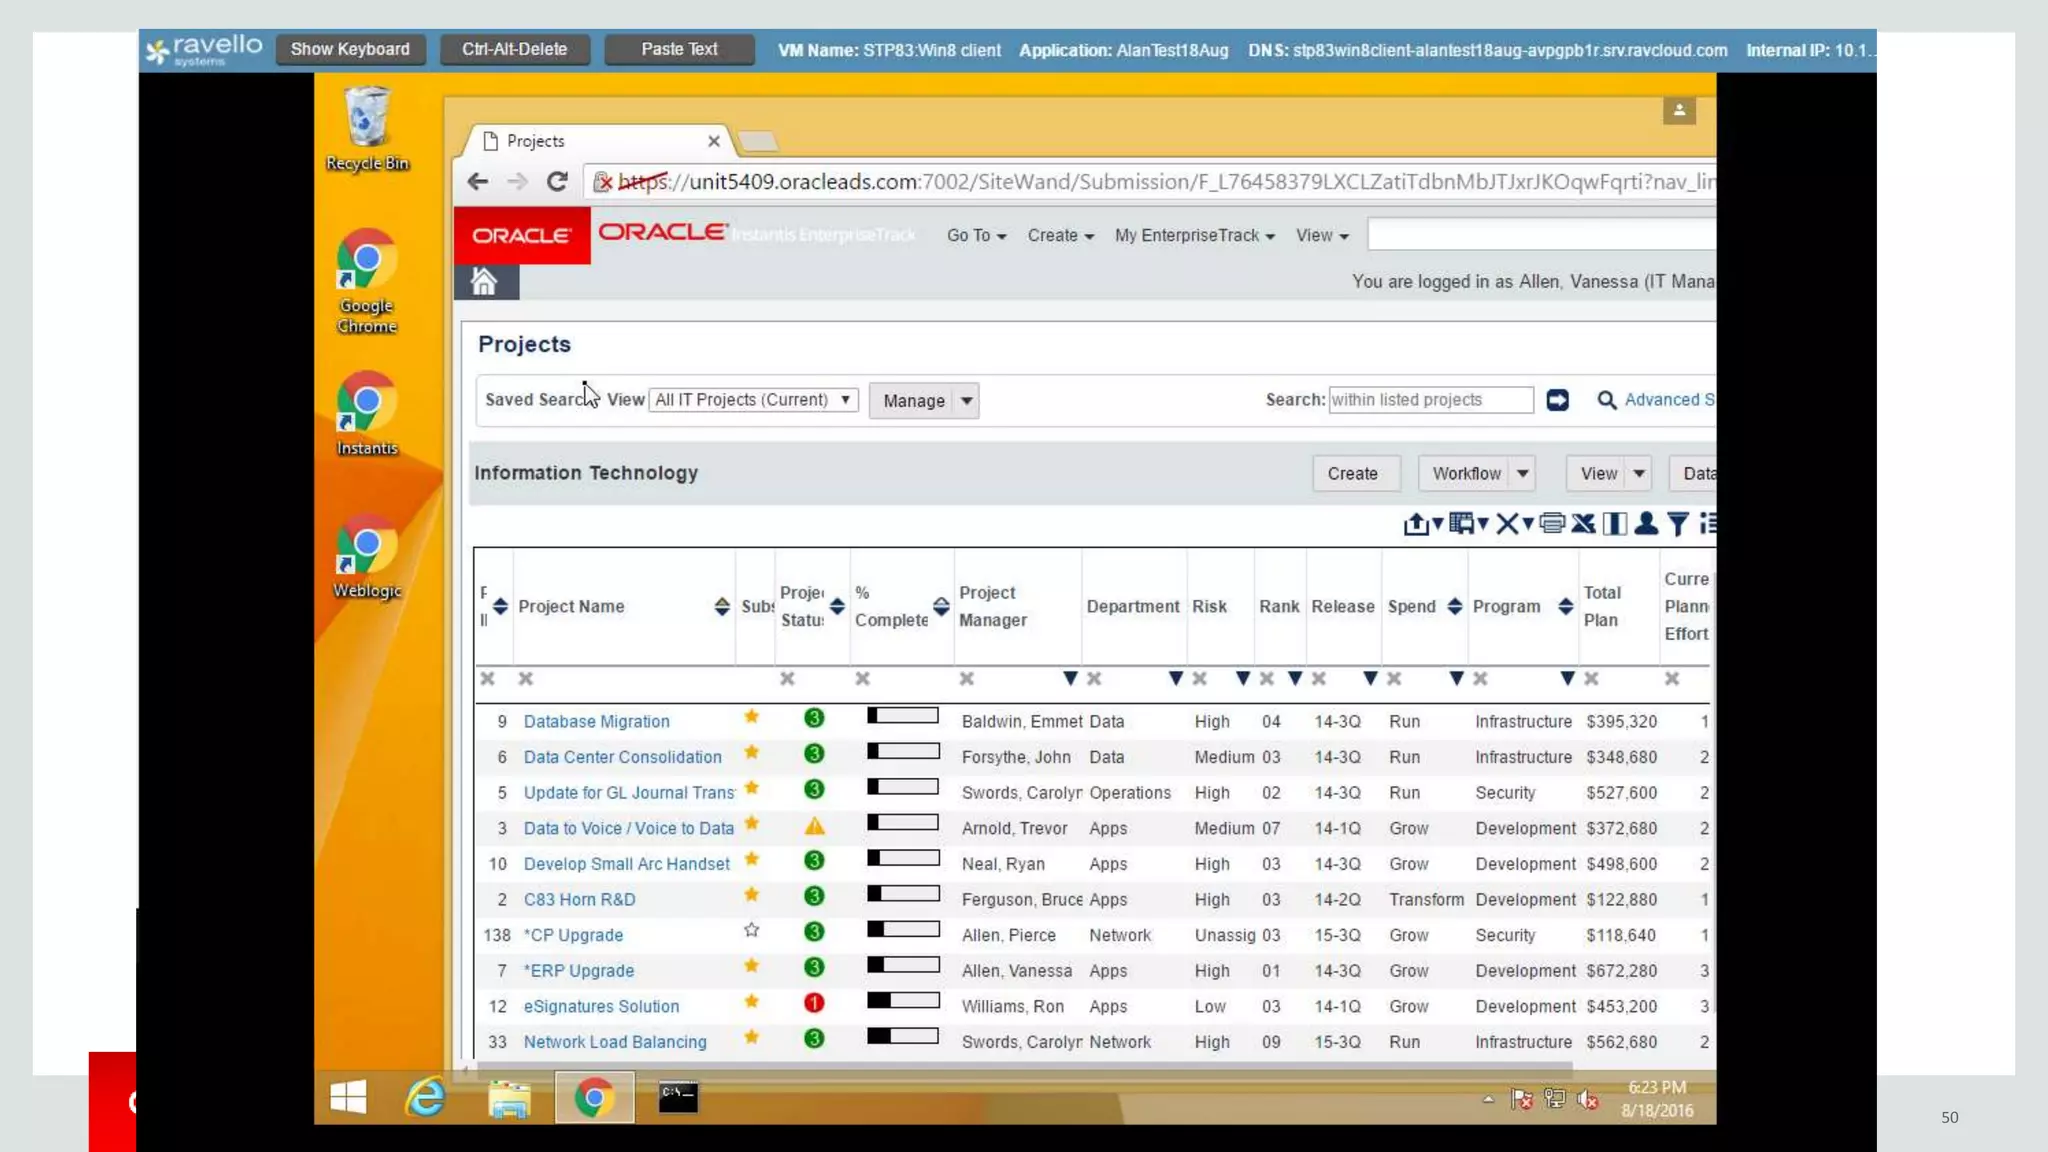Click the export/upload icon in table toolbar
Viewport: 2048px width, 1152px height.
[1416, 524]
